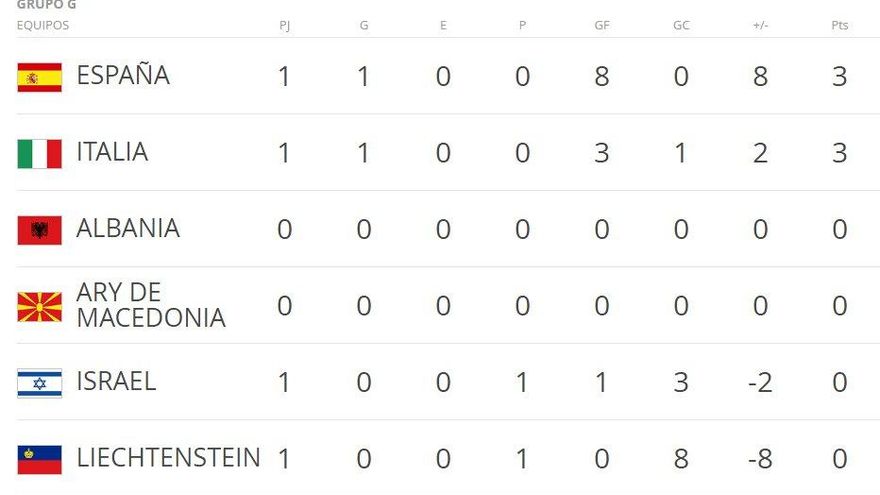
Task: Open the ISRAEL team link
Action: tap(116, 381)
